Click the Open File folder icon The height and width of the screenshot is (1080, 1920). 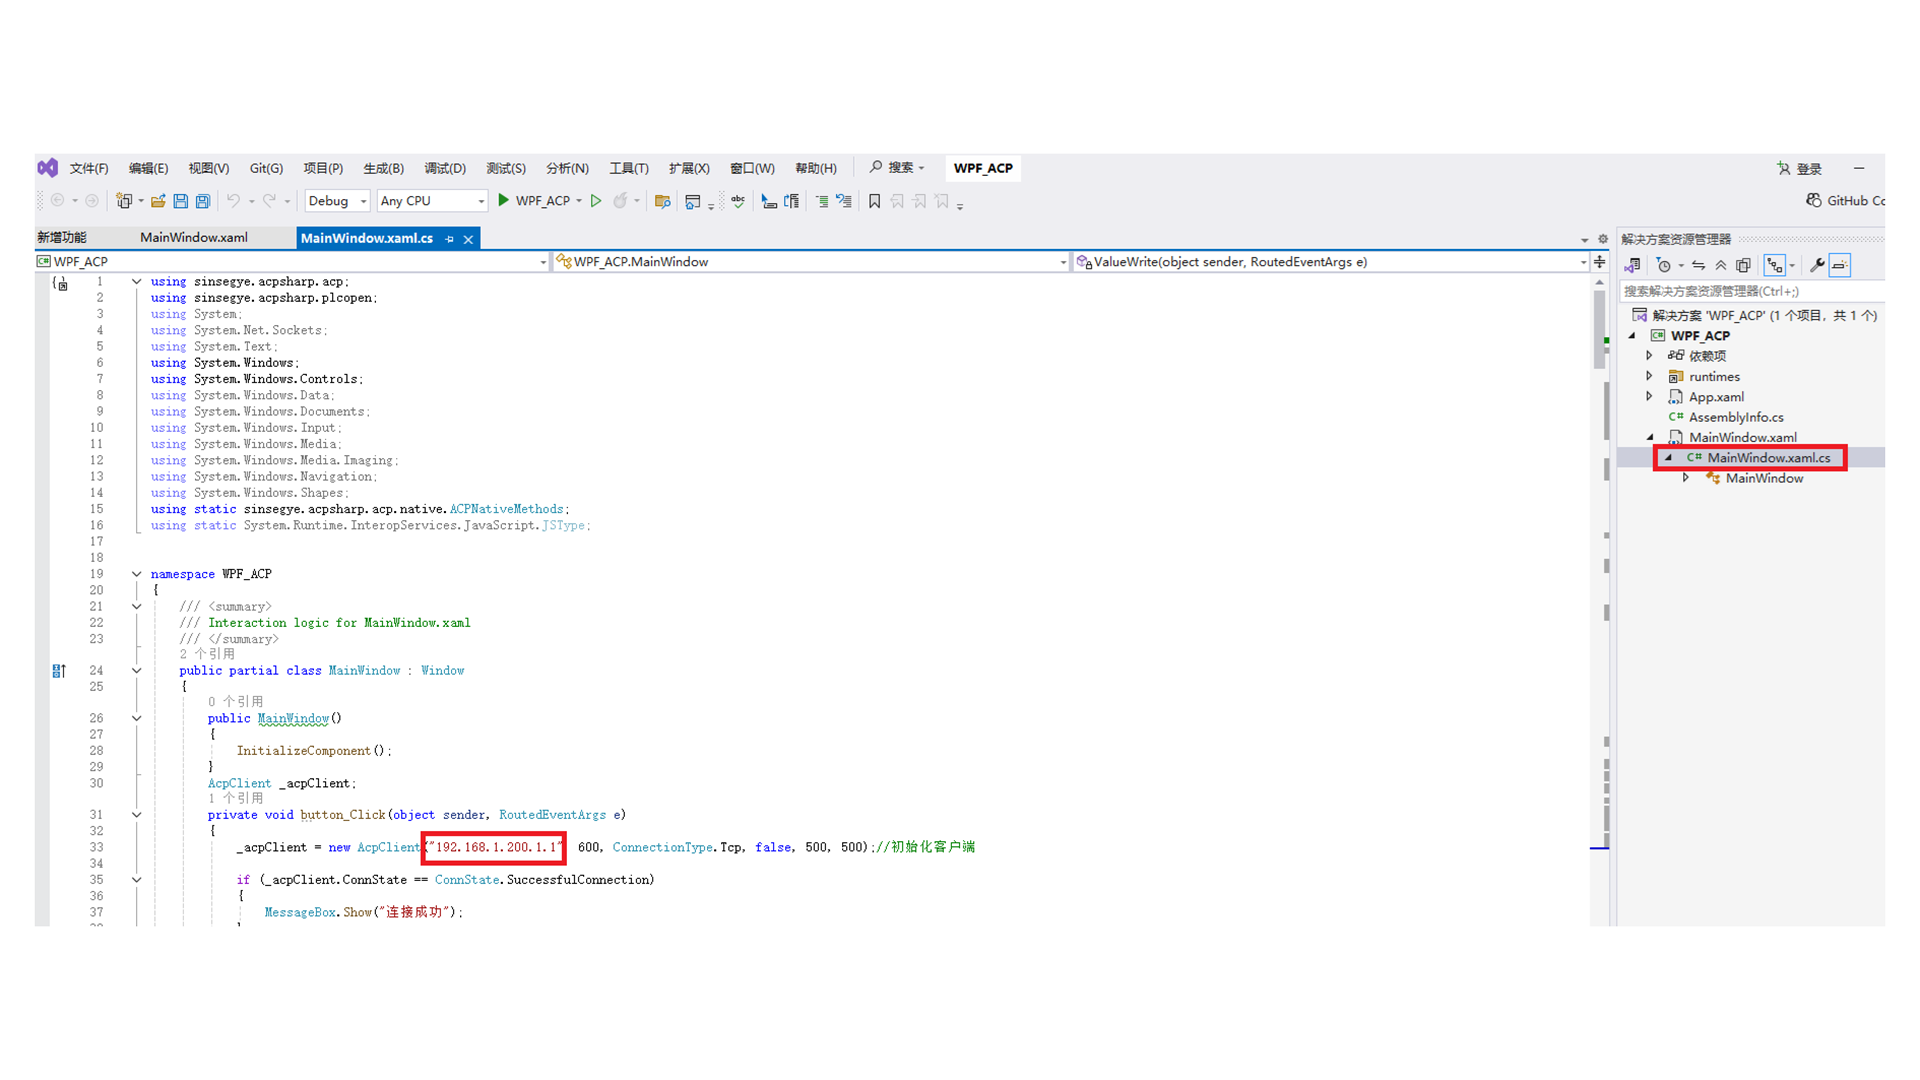158,201
